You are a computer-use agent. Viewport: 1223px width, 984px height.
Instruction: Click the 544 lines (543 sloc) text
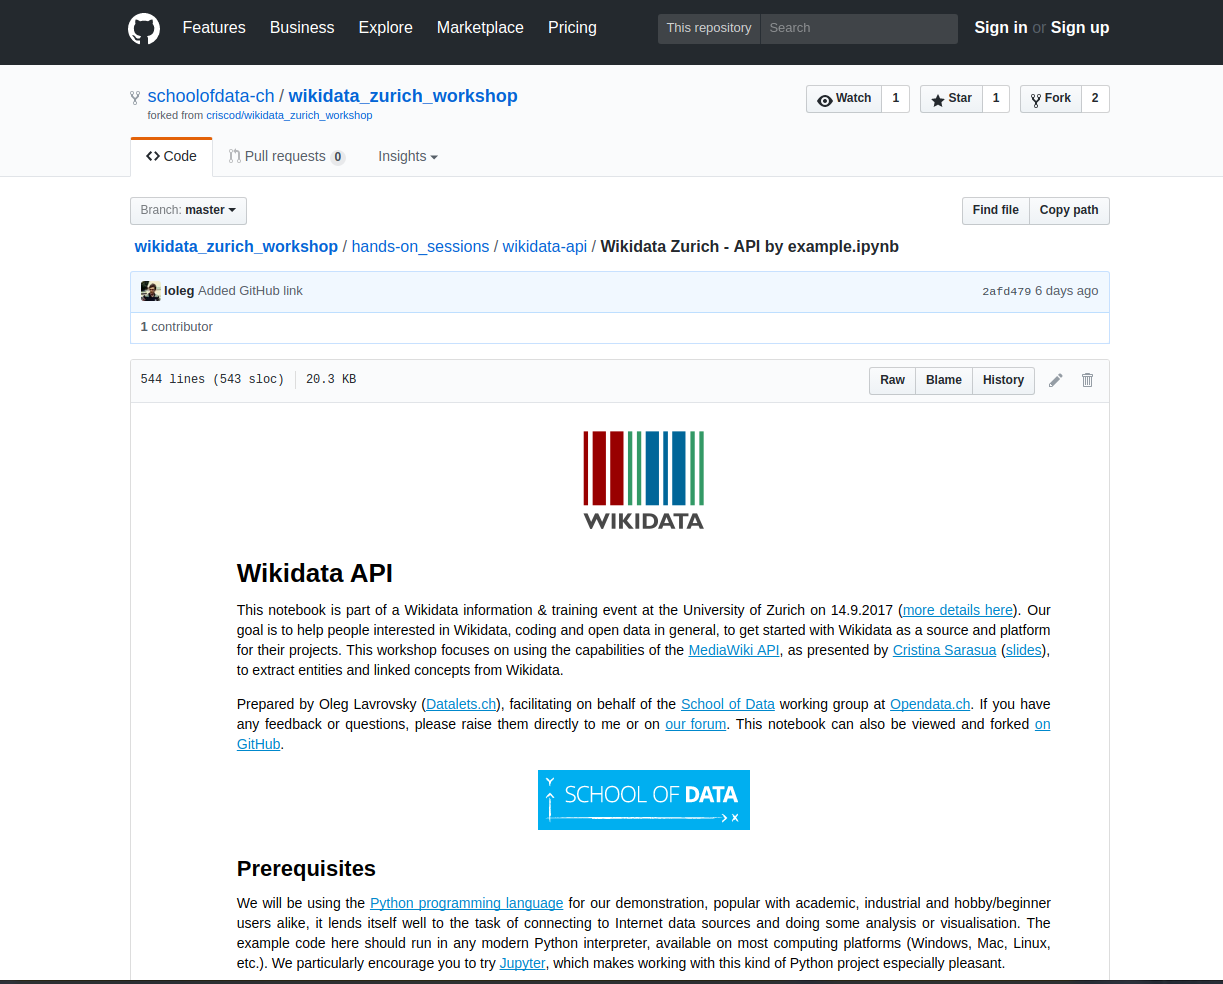point(212,380)
